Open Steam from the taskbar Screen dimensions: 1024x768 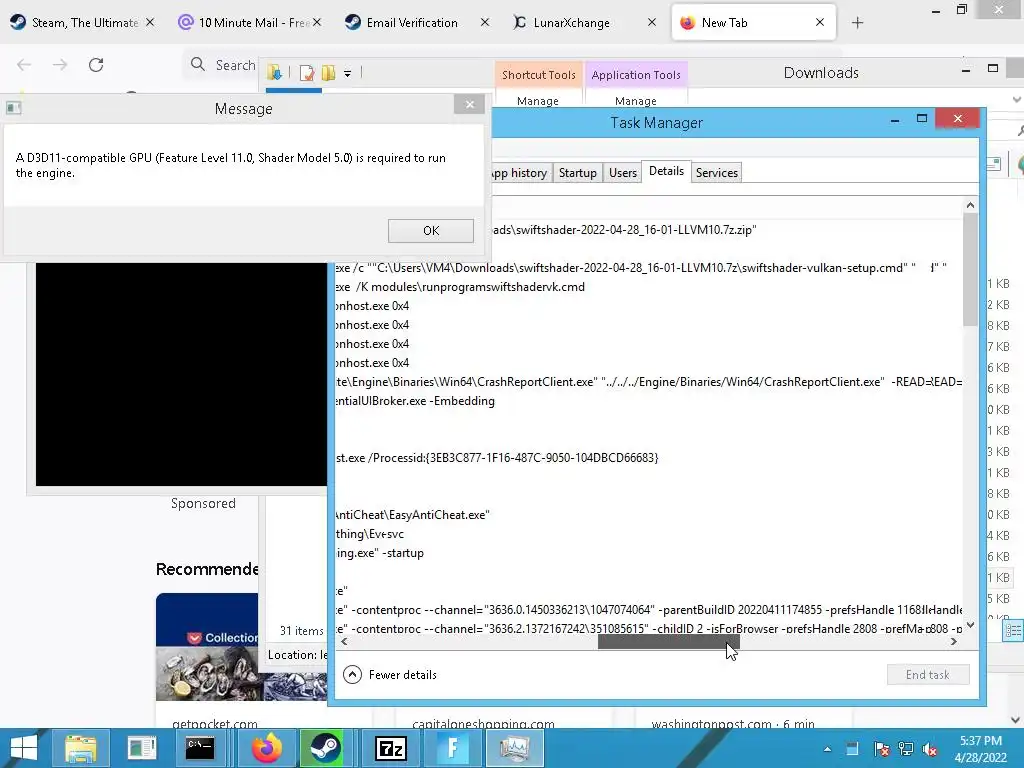[325, 748]
